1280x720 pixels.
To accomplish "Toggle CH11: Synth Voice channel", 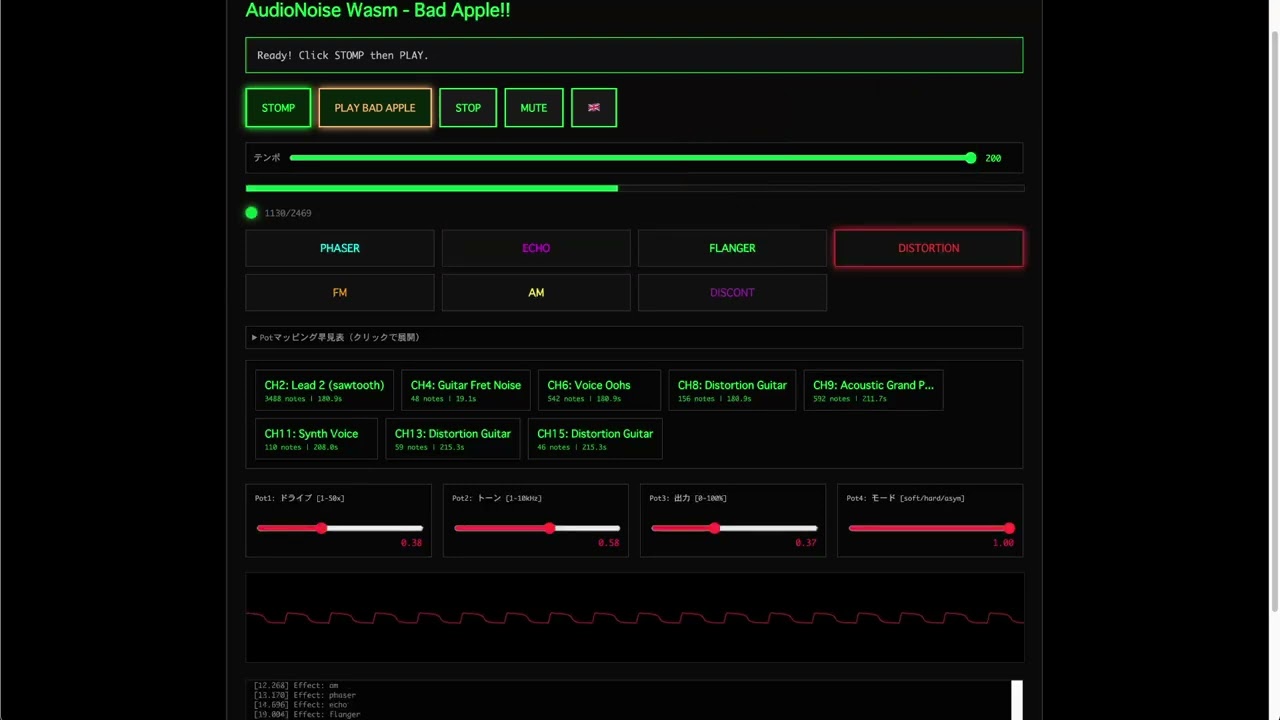I will [x=316, y=439].
